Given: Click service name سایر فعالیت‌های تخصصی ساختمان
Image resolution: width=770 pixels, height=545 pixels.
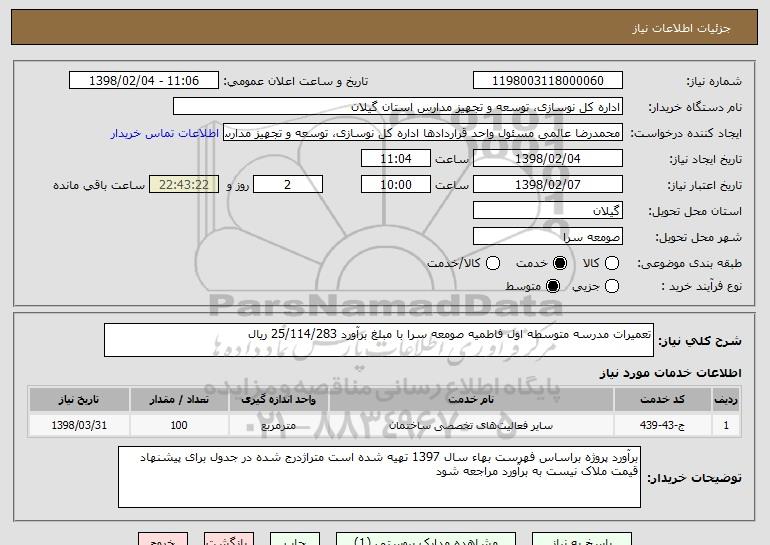Looking at the screenshot, I should click(471, 425).
